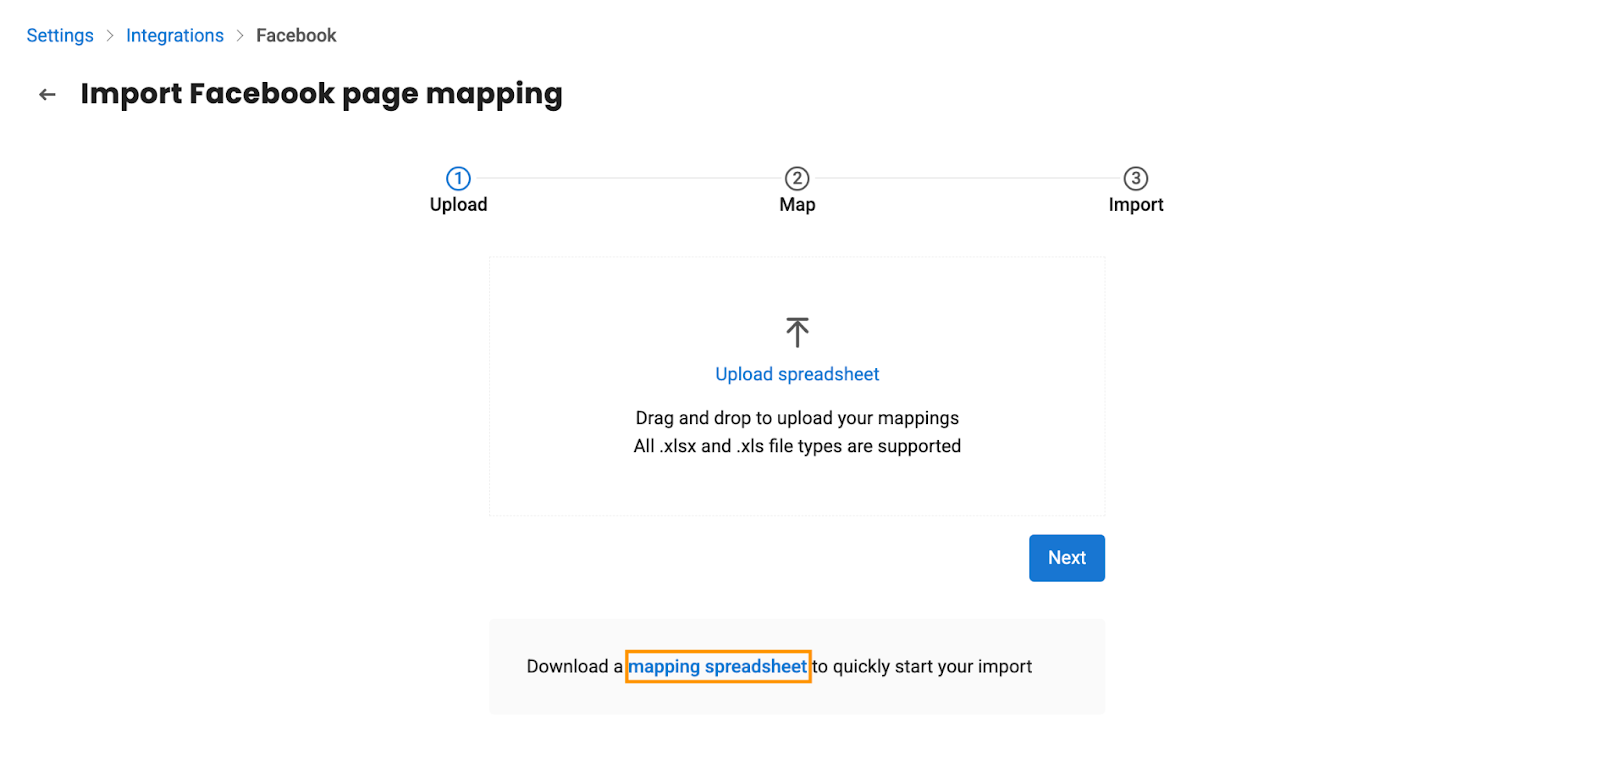
Task: Click the Map step label
Action: pyautogui.click(x=797, y=205)
